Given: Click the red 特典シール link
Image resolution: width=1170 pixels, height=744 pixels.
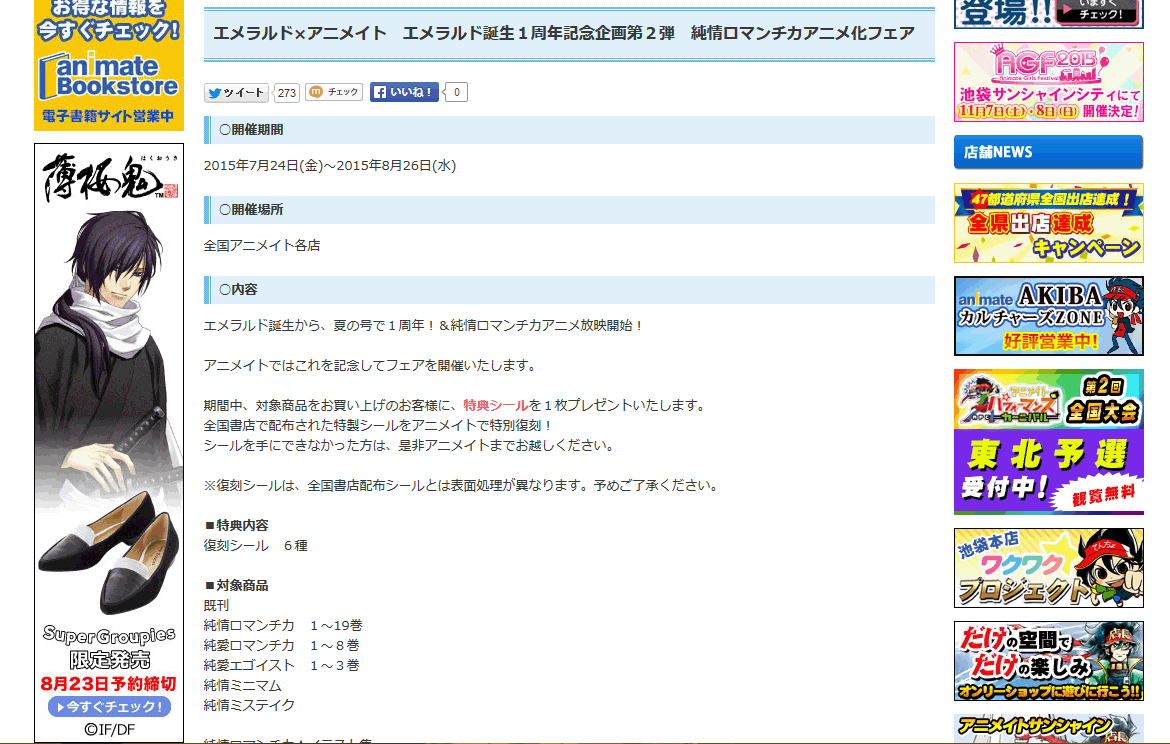Looking at the screenshot, I should [495, 405].
